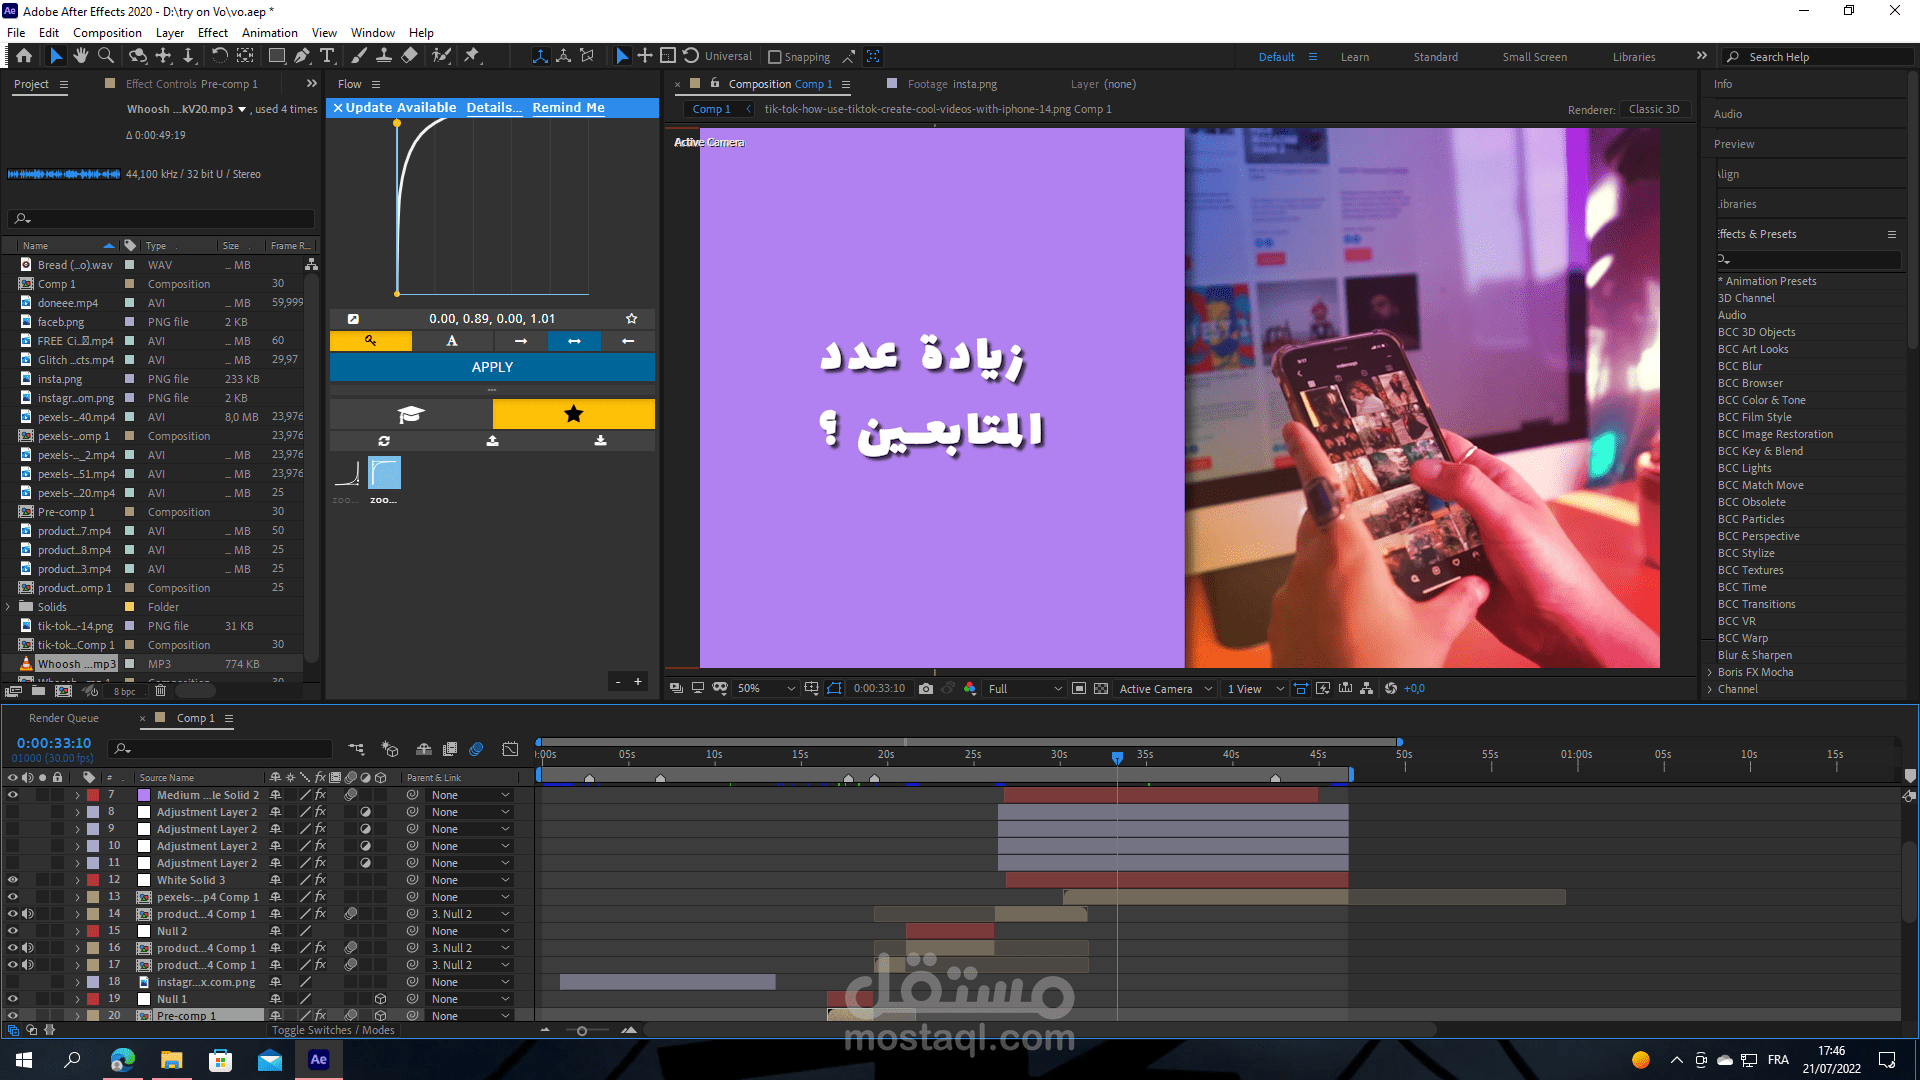Hide the White Solid 3 layer
This screenshot has width=1920, height=1080.
[x=13, y=880]
